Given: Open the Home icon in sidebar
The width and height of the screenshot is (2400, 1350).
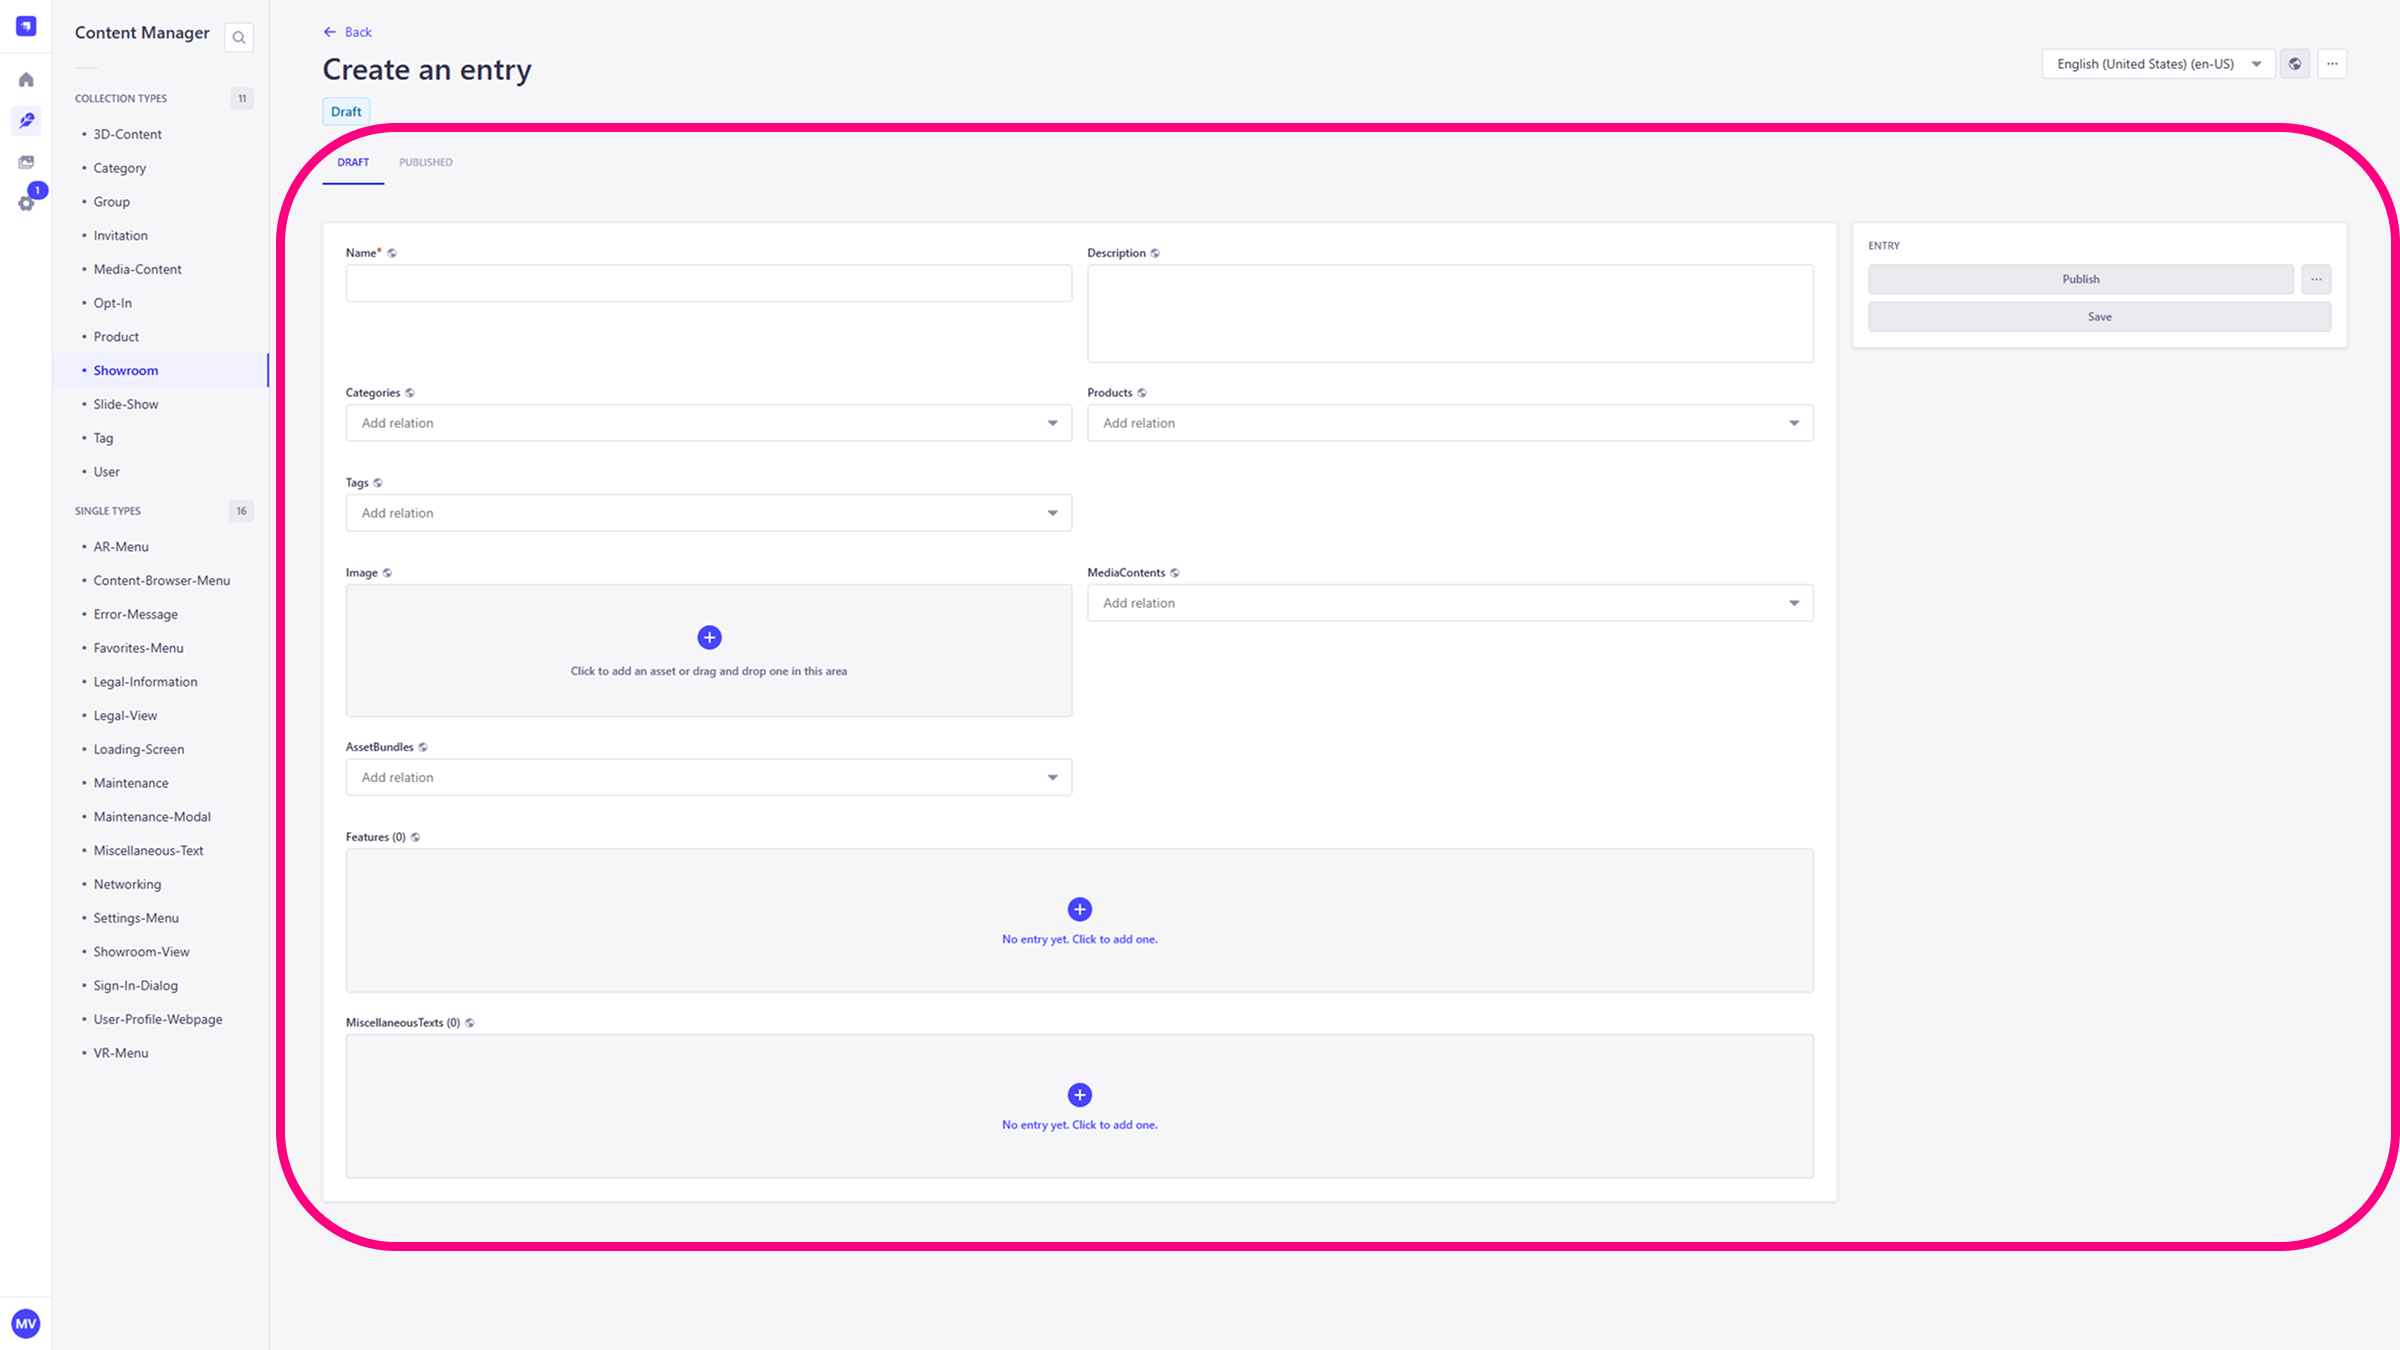Looking at the screenshot, I should tap(26, 80).
